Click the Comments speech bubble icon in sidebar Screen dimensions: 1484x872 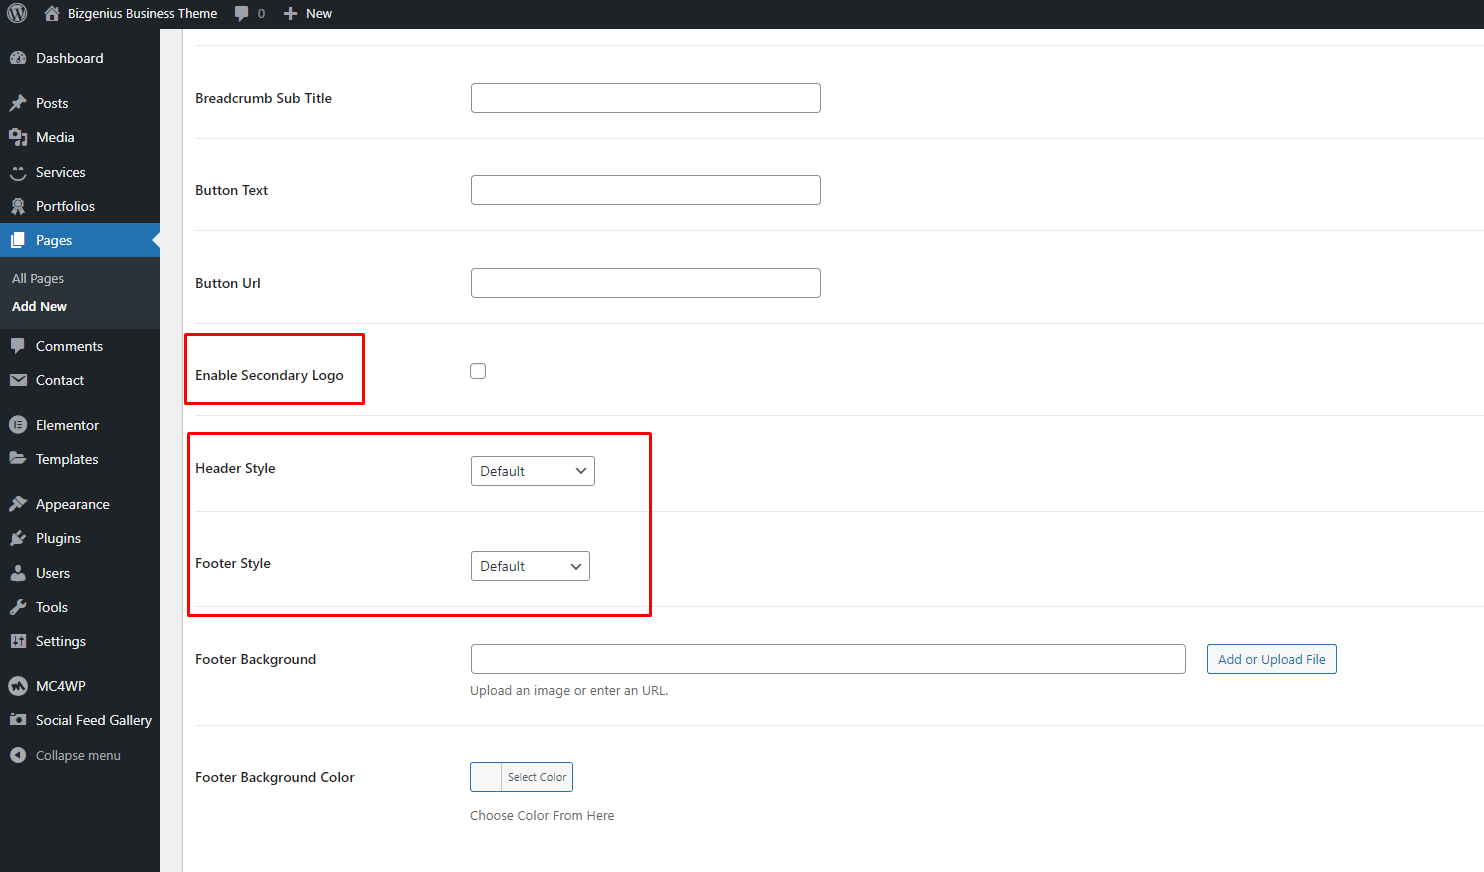pos(18,346)
